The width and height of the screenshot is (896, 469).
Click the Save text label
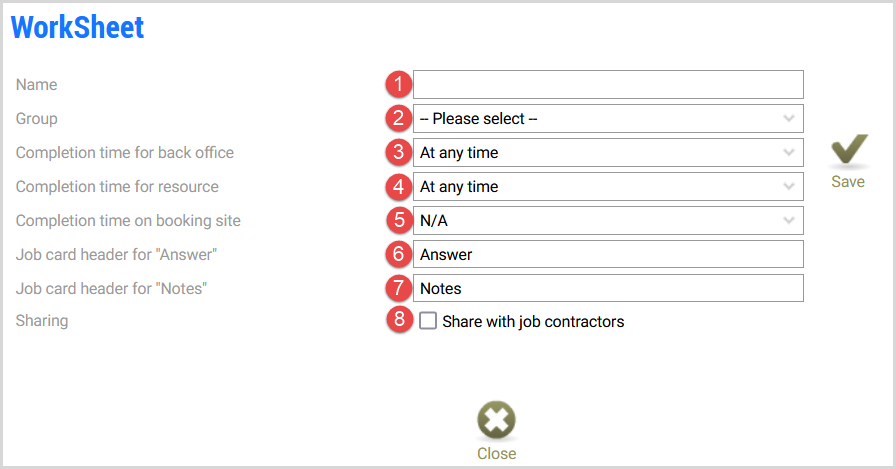(x=848, y=182)
